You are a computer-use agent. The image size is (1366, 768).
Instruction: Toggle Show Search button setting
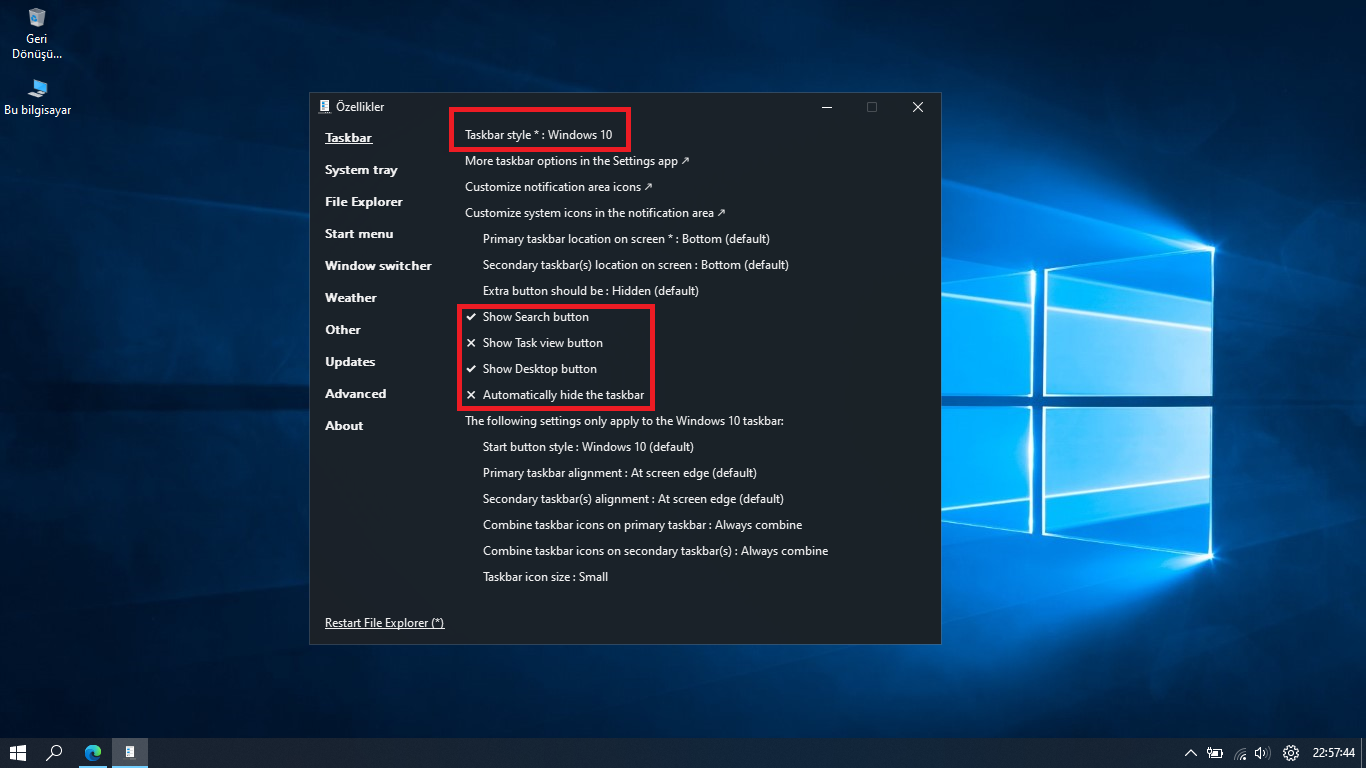(x=527, y=317)
